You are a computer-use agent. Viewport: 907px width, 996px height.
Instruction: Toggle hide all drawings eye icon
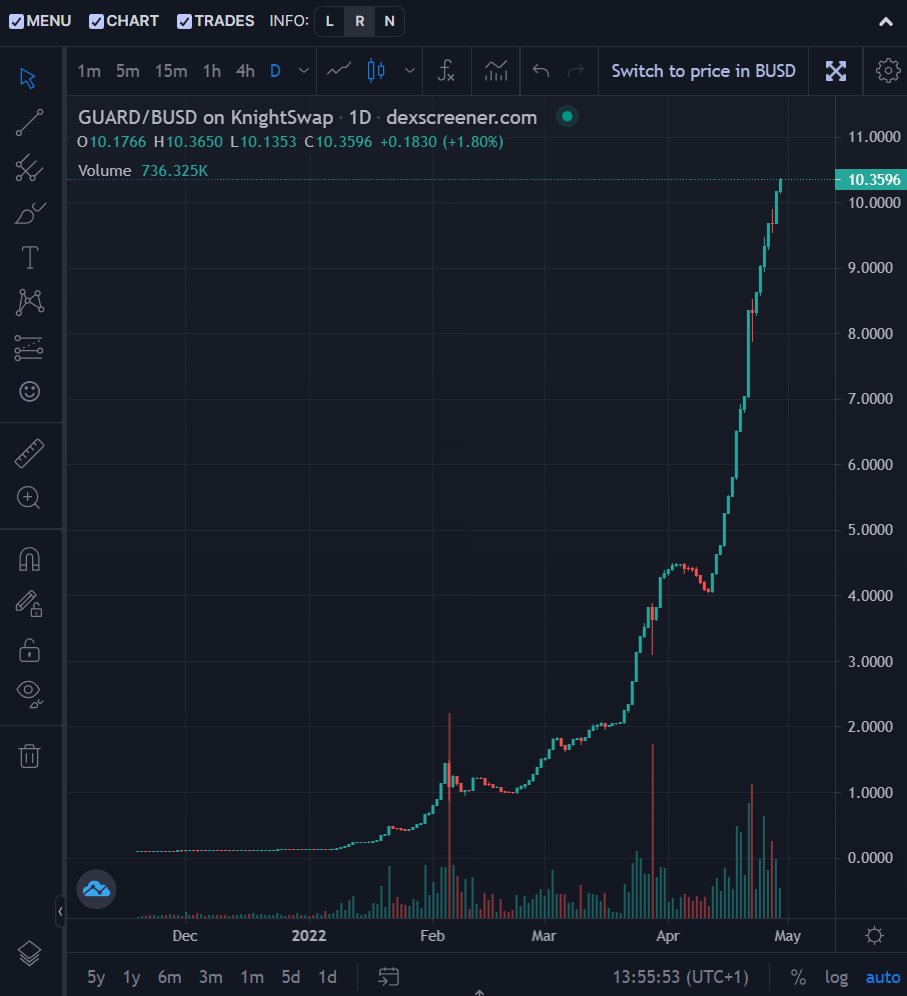coord(29,693)
